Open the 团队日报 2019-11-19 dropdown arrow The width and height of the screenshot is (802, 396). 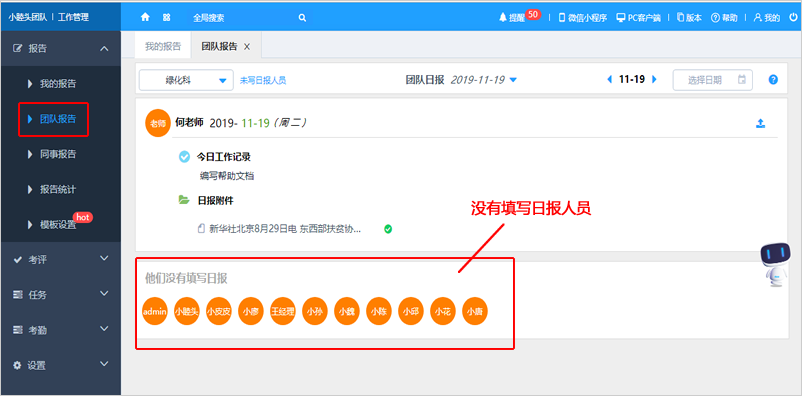pos(514,80)
